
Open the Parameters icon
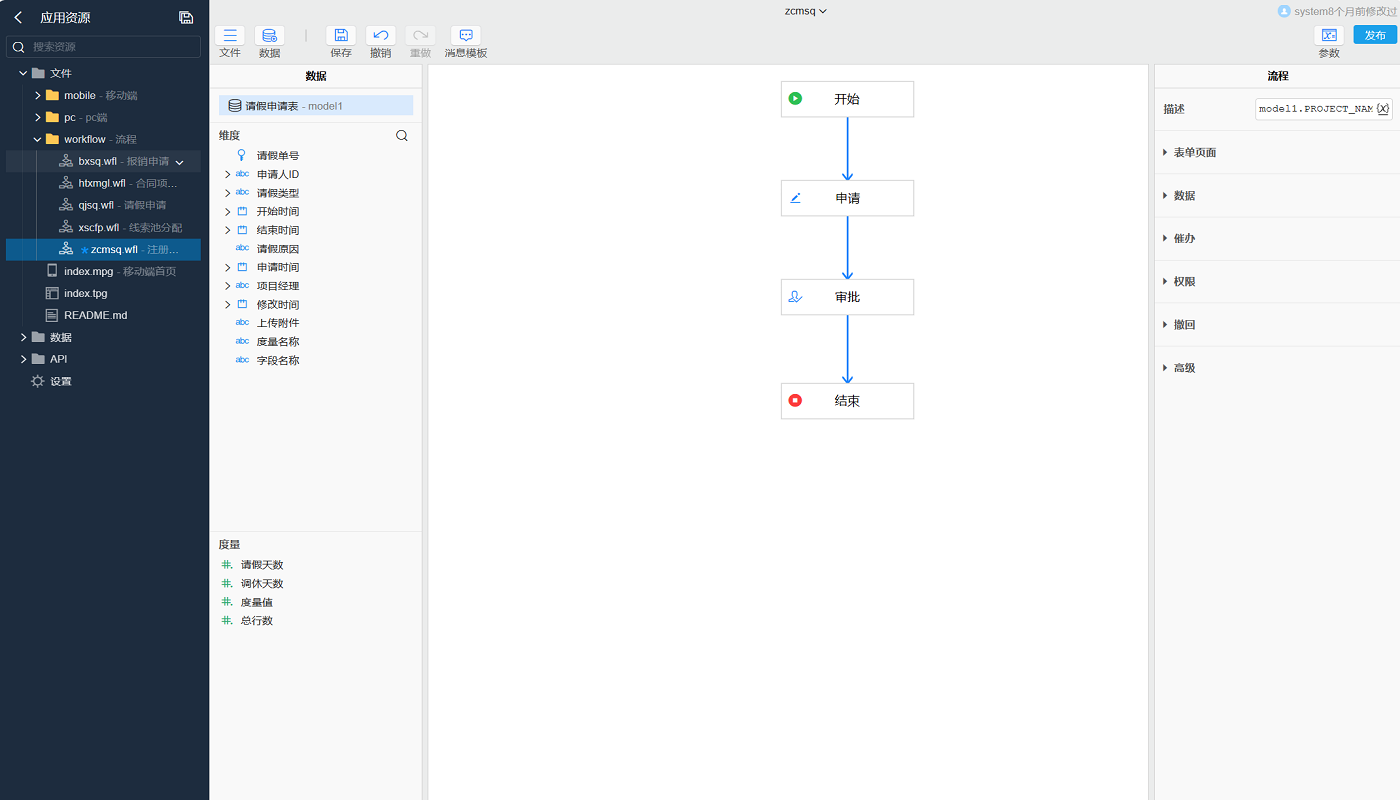click(1328, 36)
